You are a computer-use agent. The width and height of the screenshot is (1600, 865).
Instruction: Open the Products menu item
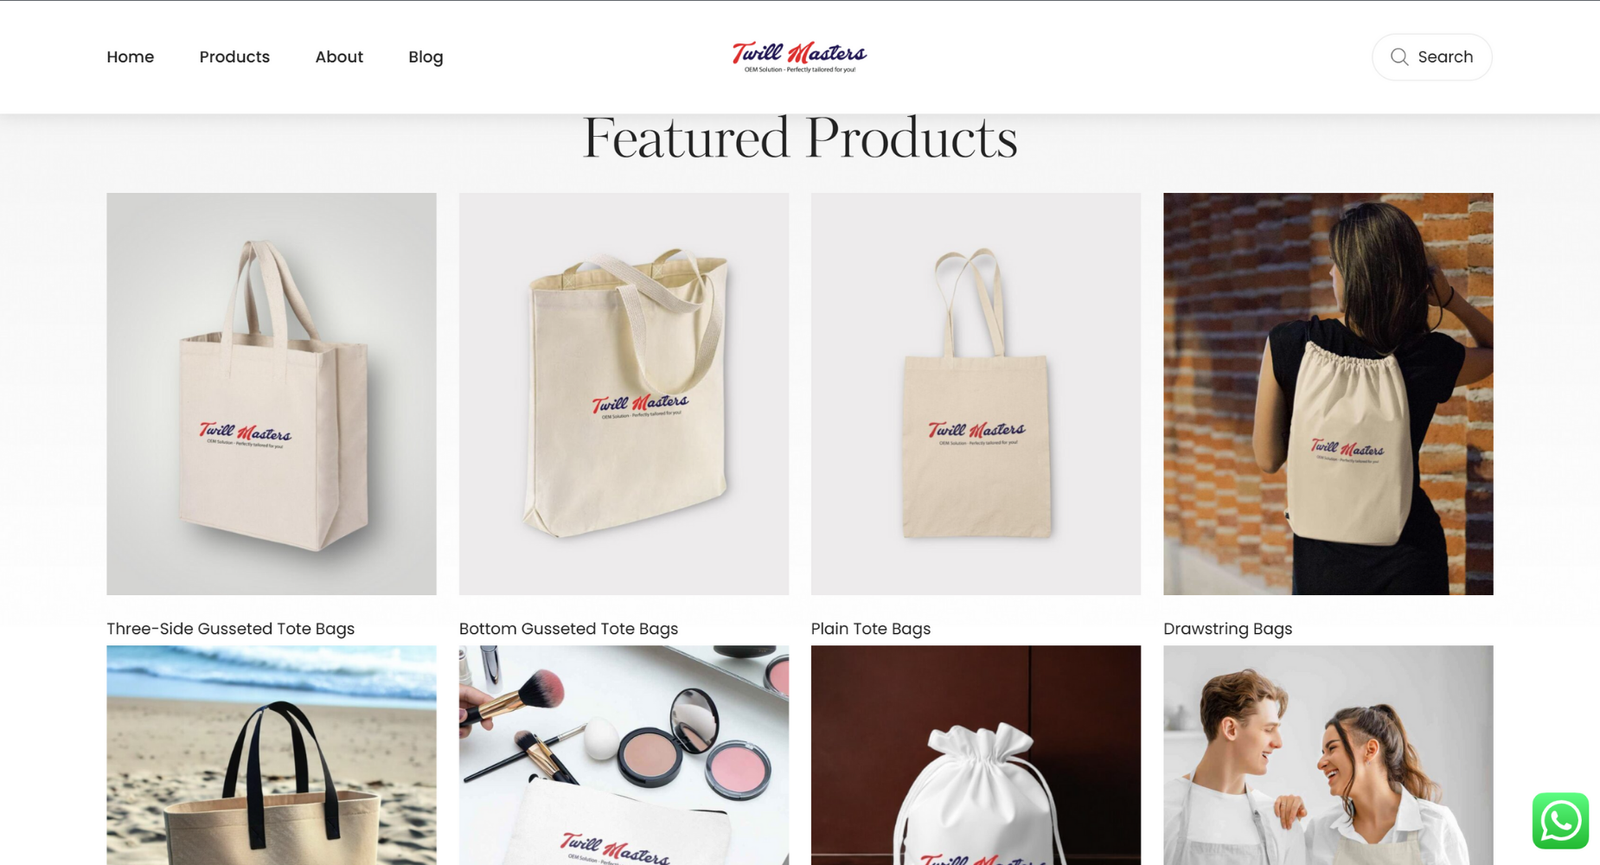234,57
